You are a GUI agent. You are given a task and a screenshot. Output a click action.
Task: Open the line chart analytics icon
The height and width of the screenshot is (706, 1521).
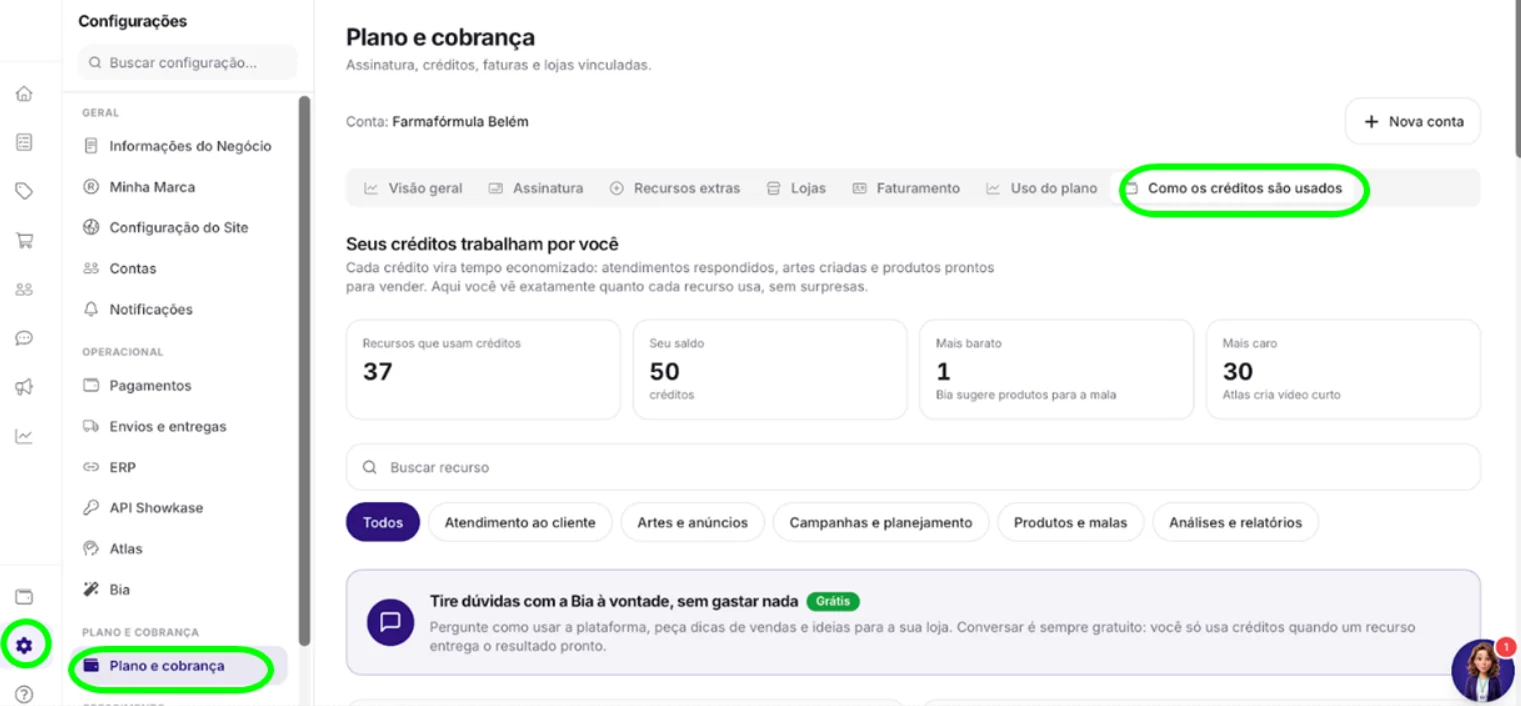[24, 436]
